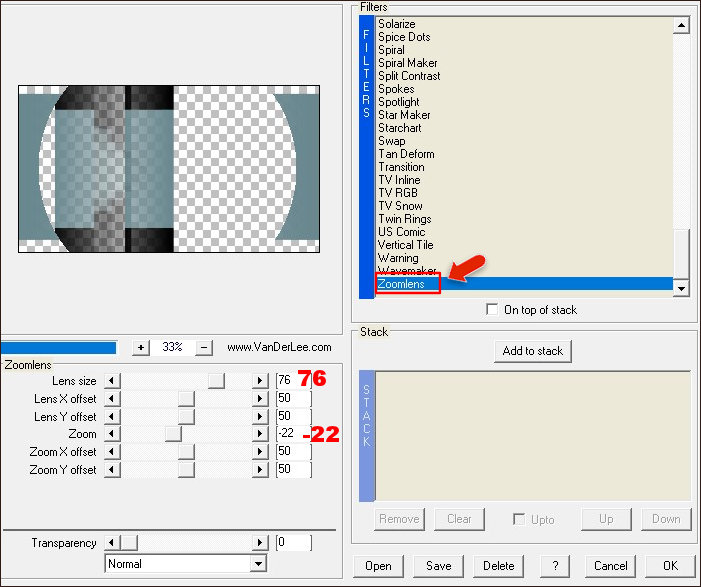The width and height of the screenshot is (701, 587).
Task: Click the Zoom slider left arrow
Action: (111, 434)
